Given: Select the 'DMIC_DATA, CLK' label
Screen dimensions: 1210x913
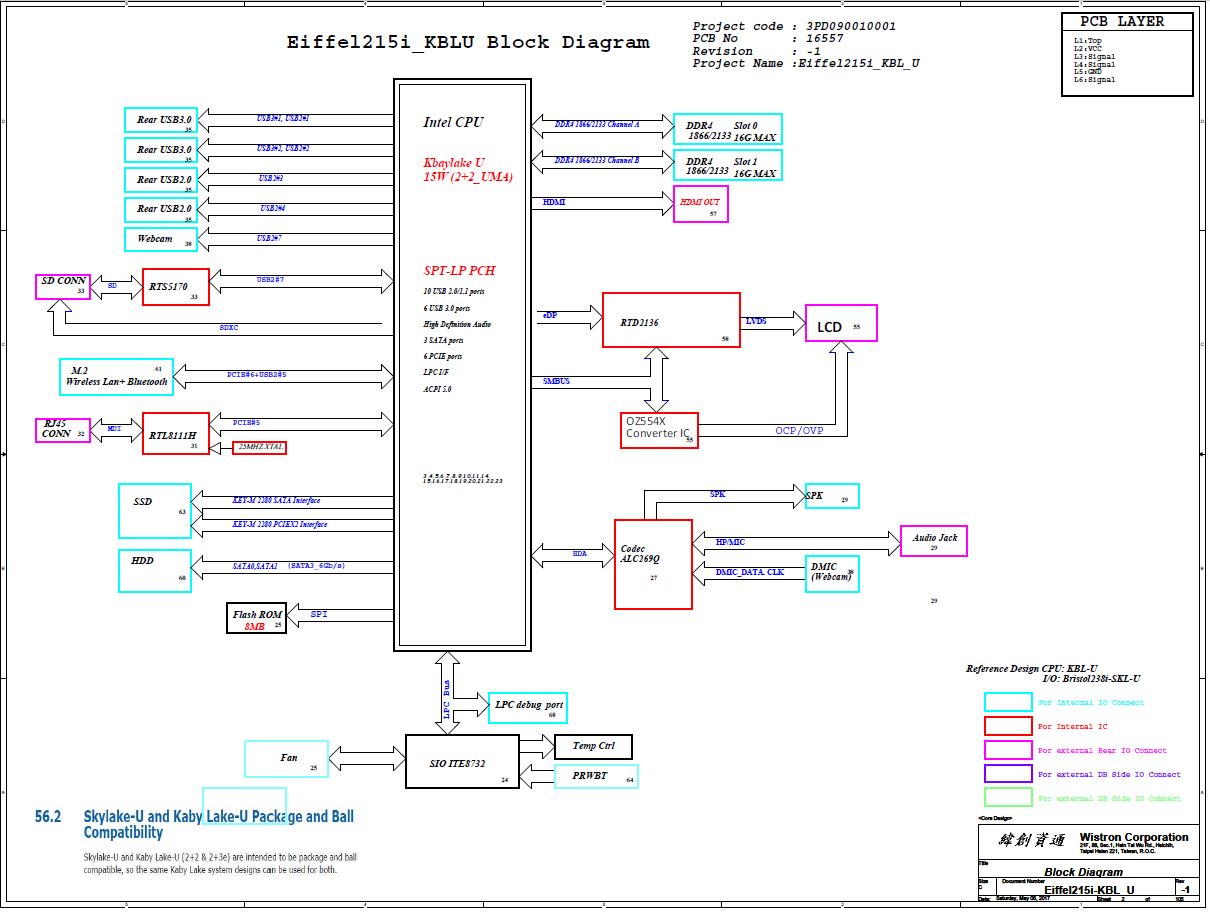Looking at the screenshot, I should coord(750,573).
